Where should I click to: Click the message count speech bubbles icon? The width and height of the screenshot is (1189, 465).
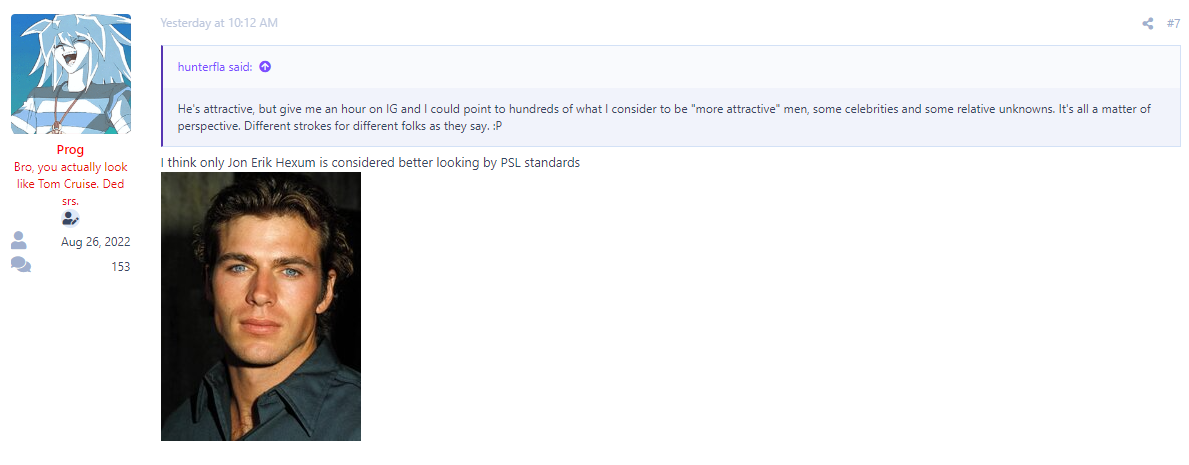[21, 265]
